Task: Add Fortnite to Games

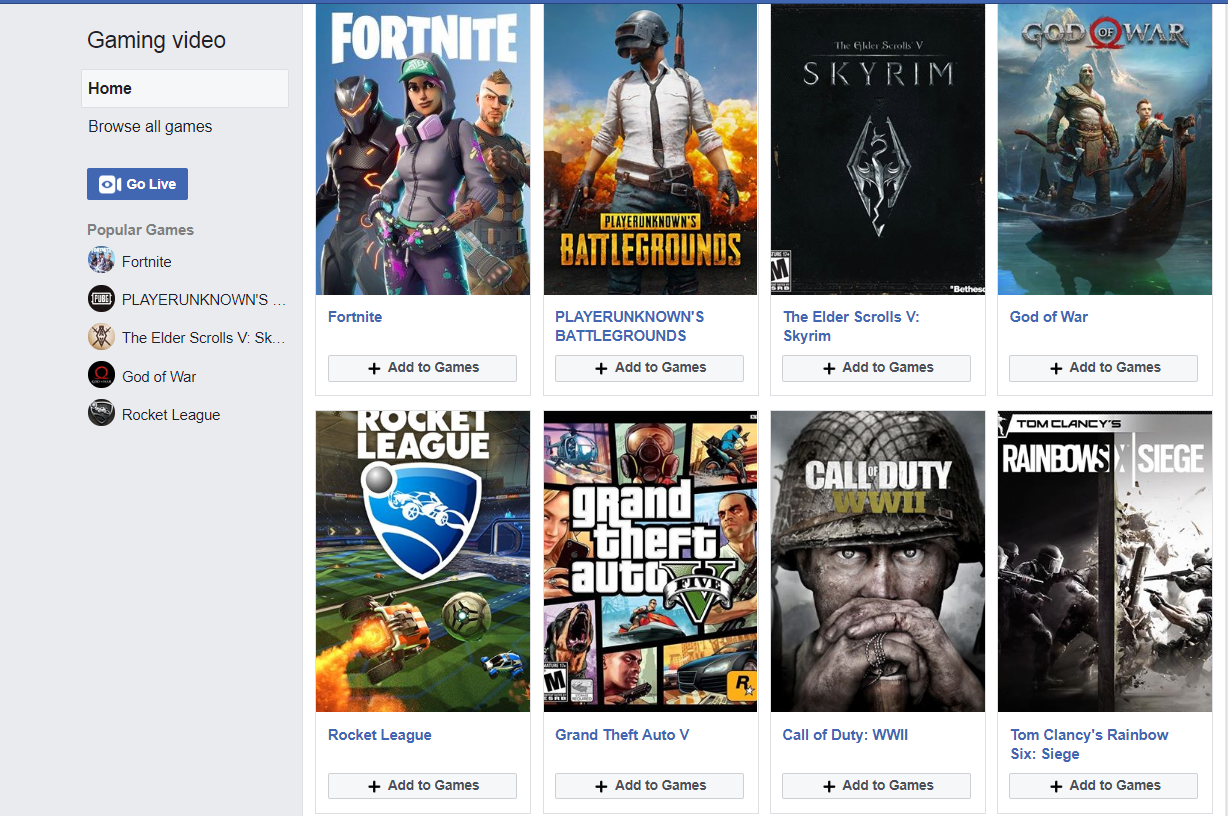Action: coord(422,368)
